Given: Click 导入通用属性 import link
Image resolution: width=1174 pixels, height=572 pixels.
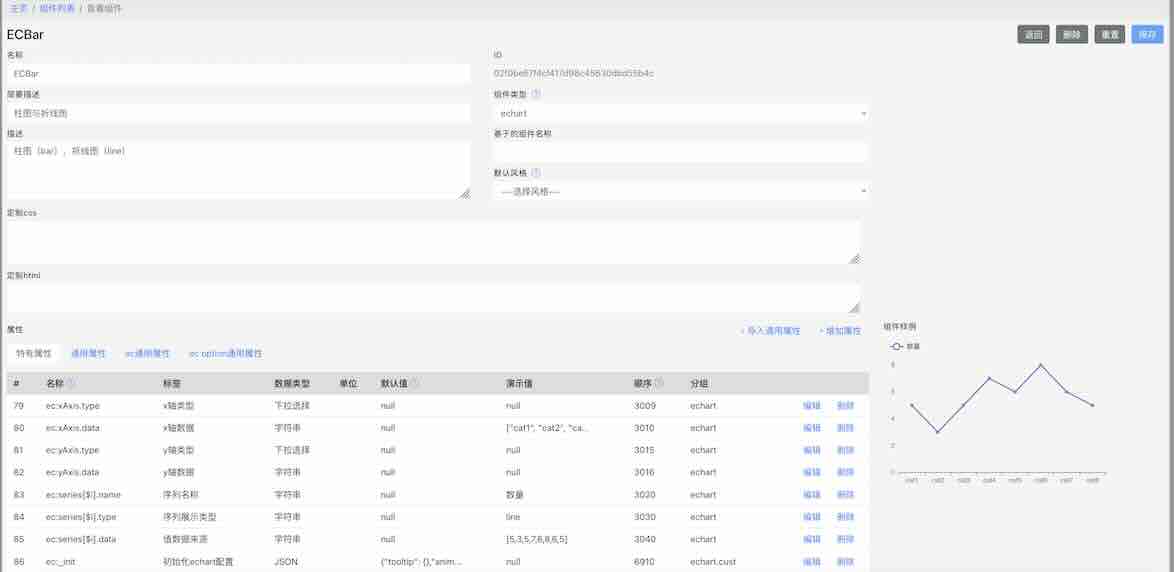Looking at the screenshot, I should coord(770,331).
